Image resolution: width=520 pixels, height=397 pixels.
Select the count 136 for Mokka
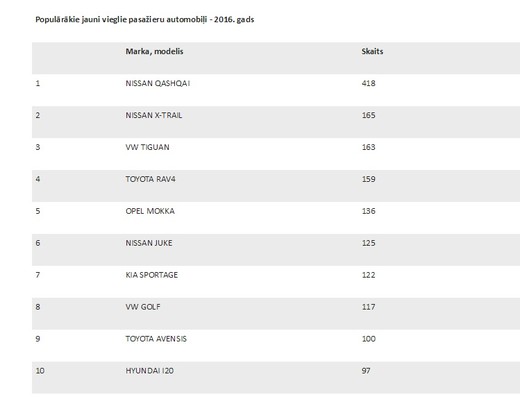click(368, 211)
